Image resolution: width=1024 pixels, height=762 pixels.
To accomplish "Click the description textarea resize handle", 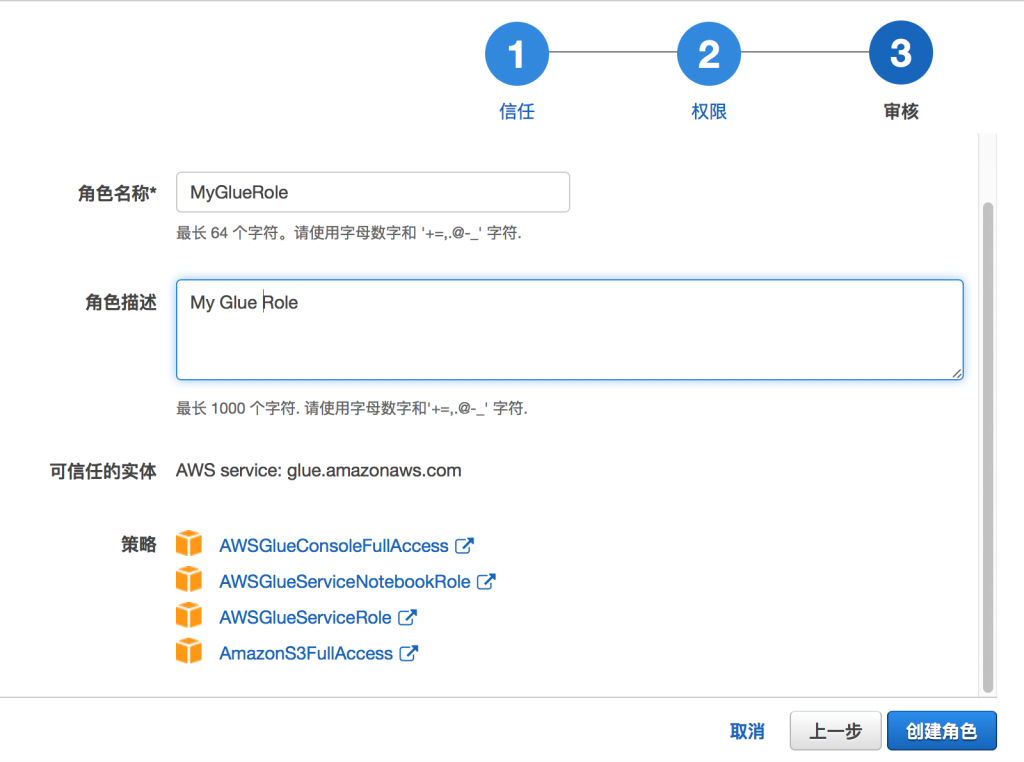I will click(956, 373).
